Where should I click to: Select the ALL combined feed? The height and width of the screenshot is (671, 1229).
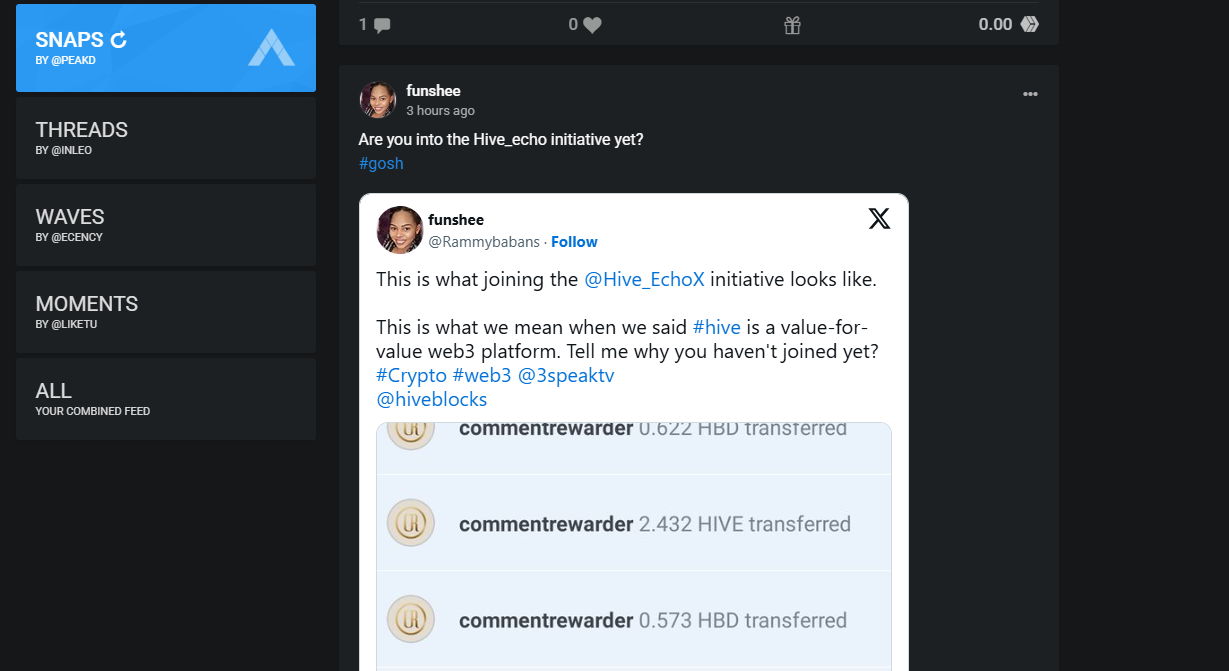pos(166,399)
